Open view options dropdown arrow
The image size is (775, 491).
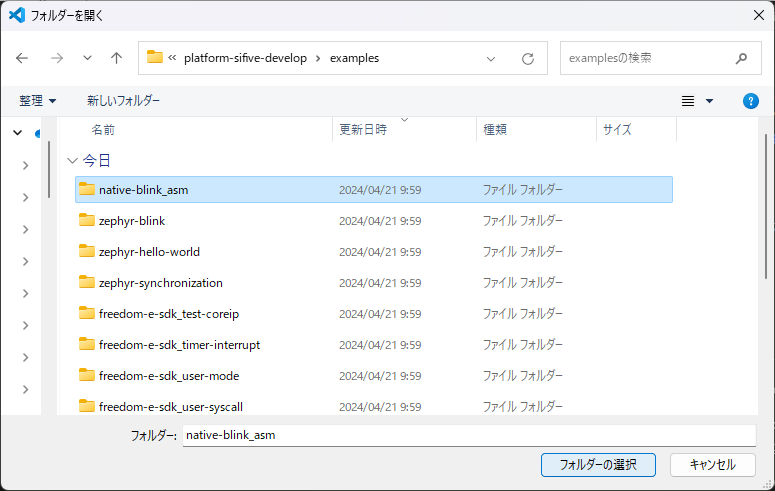(x=710, y=101)
